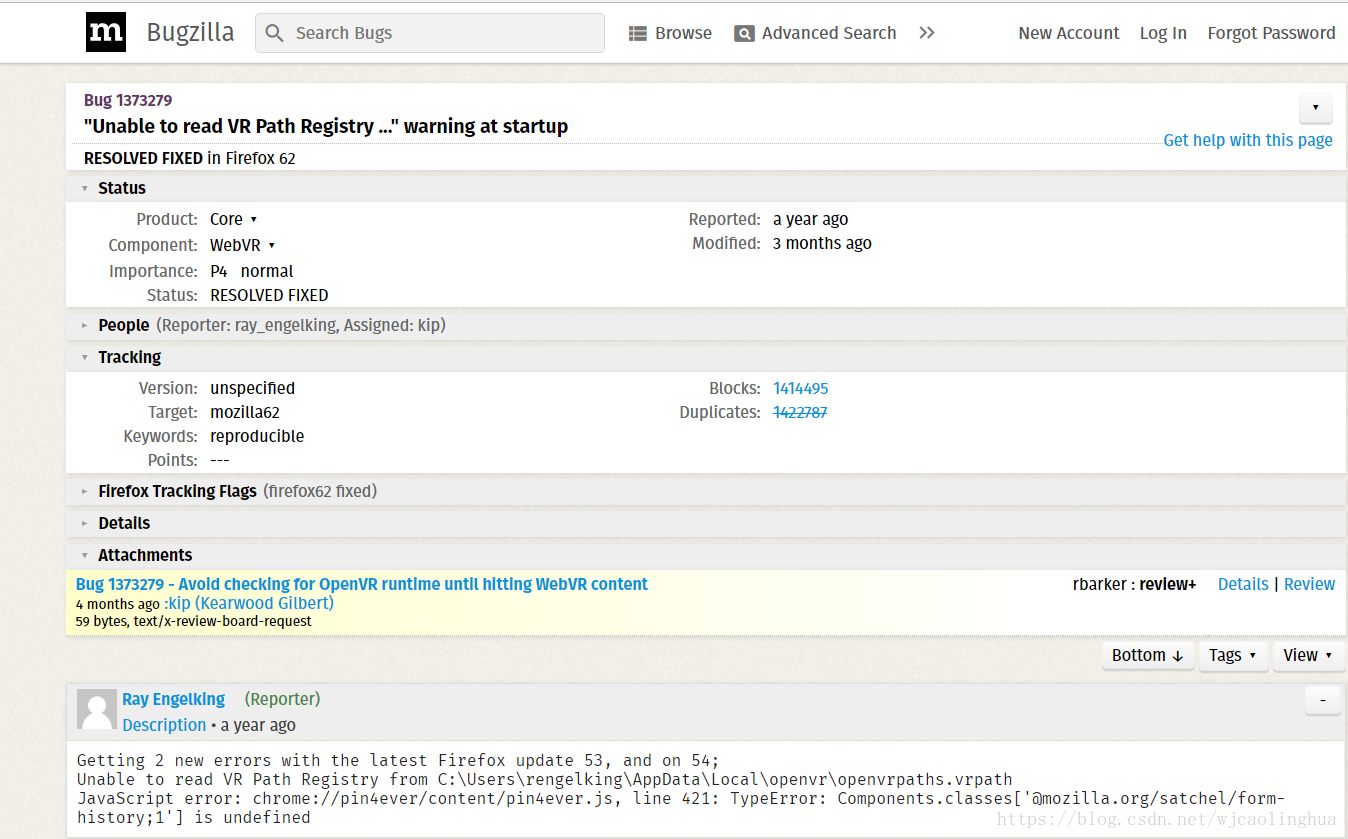Open the bug actions dropdown at top right
Viewport: 1348px width, 839px height.
(1315, 108)
